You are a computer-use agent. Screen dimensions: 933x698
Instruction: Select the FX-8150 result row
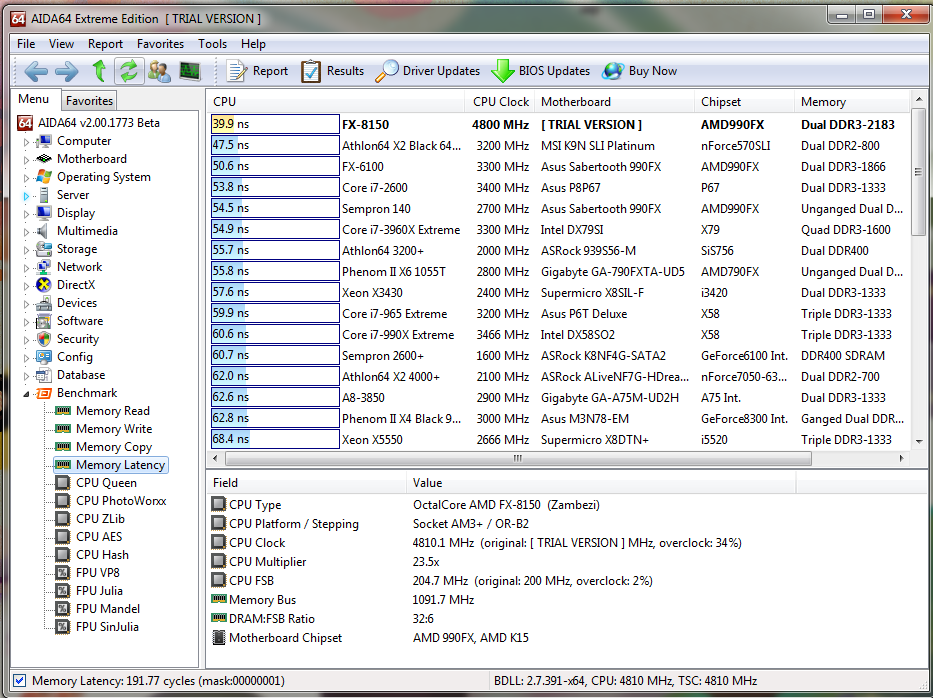click(x=558, y=124)
